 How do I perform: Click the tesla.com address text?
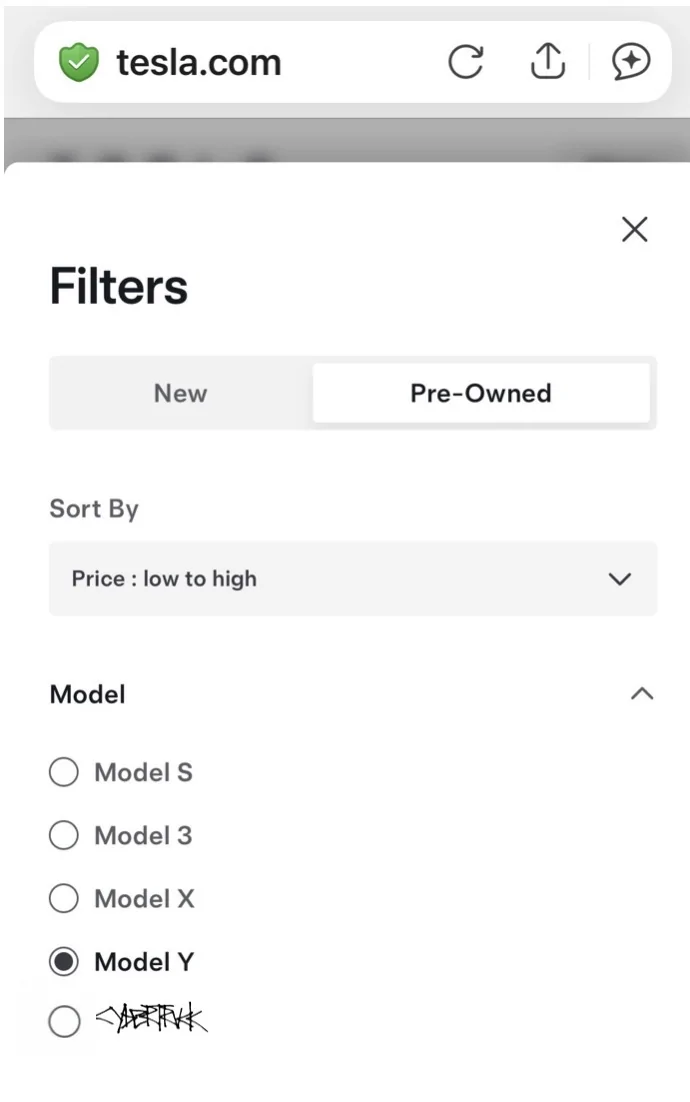[x=199, y=63]
